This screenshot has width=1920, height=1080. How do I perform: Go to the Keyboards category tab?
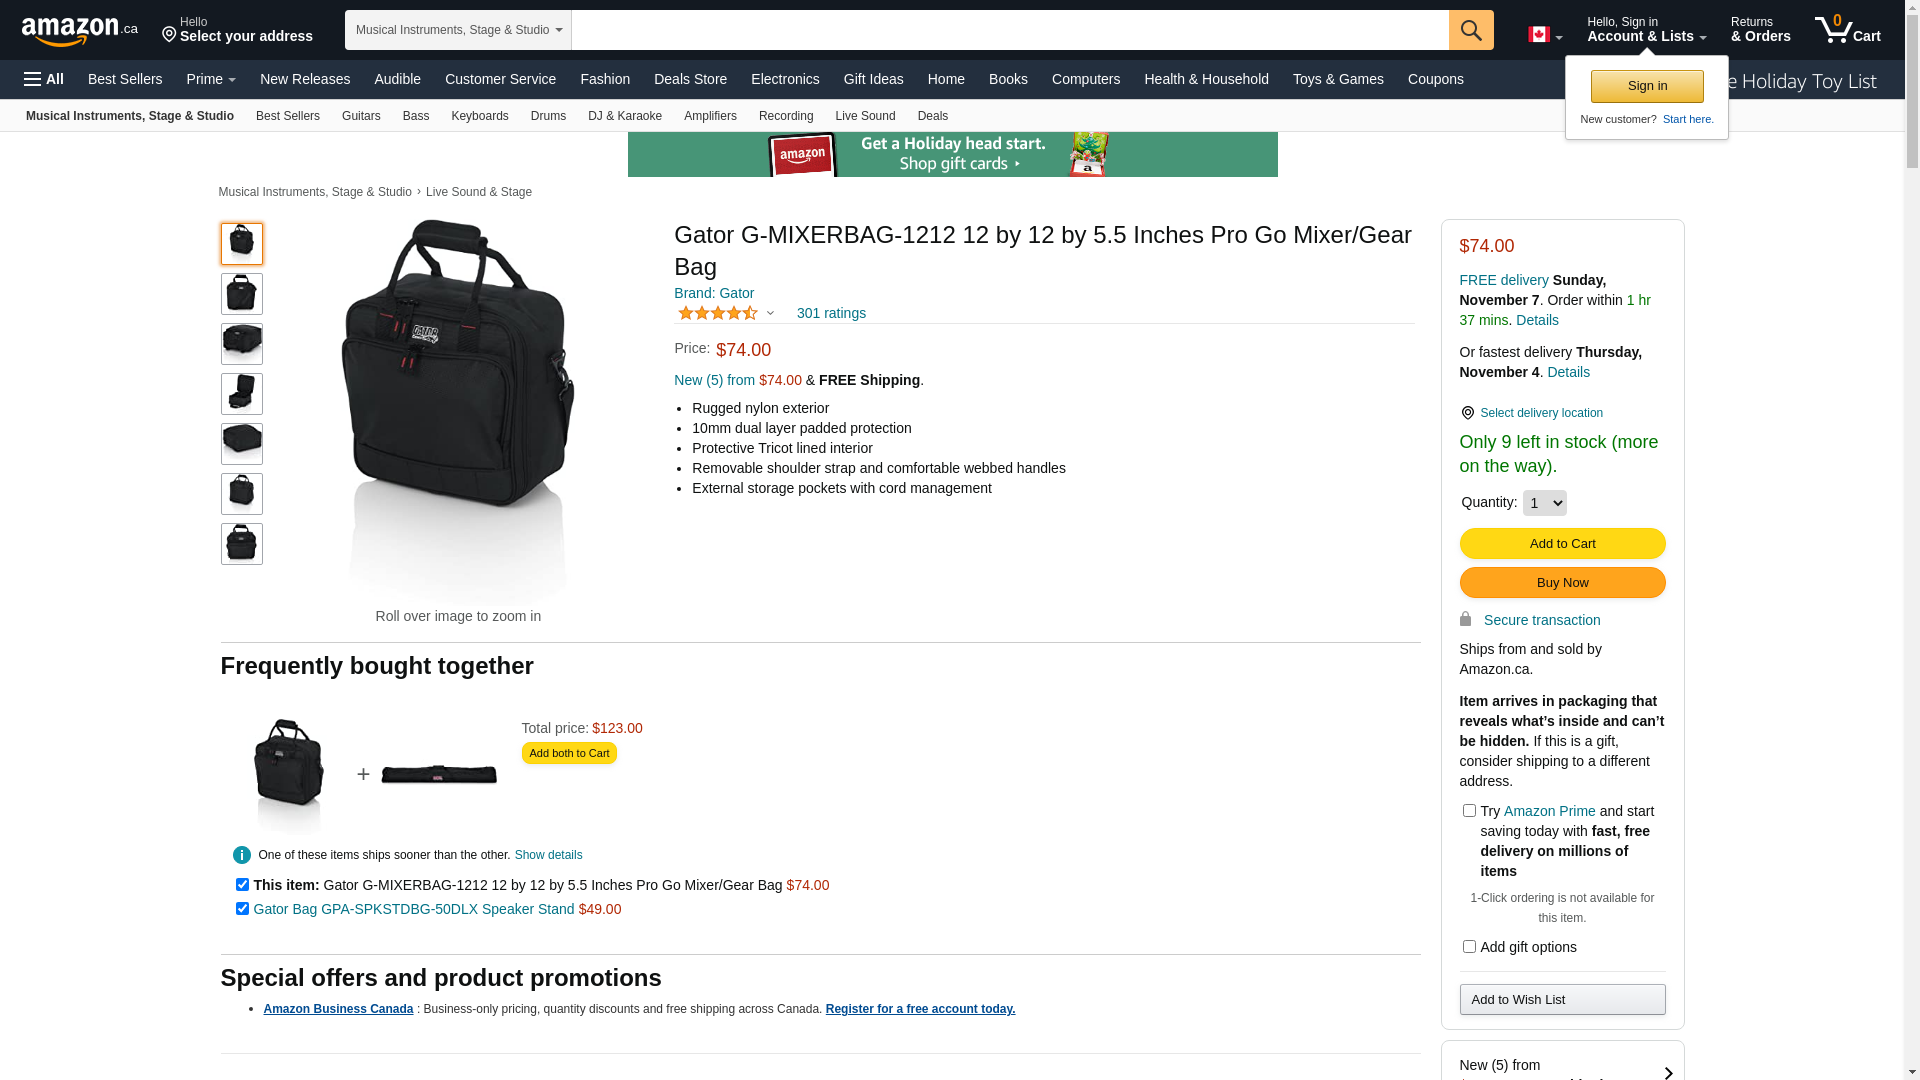pos(479,116)
